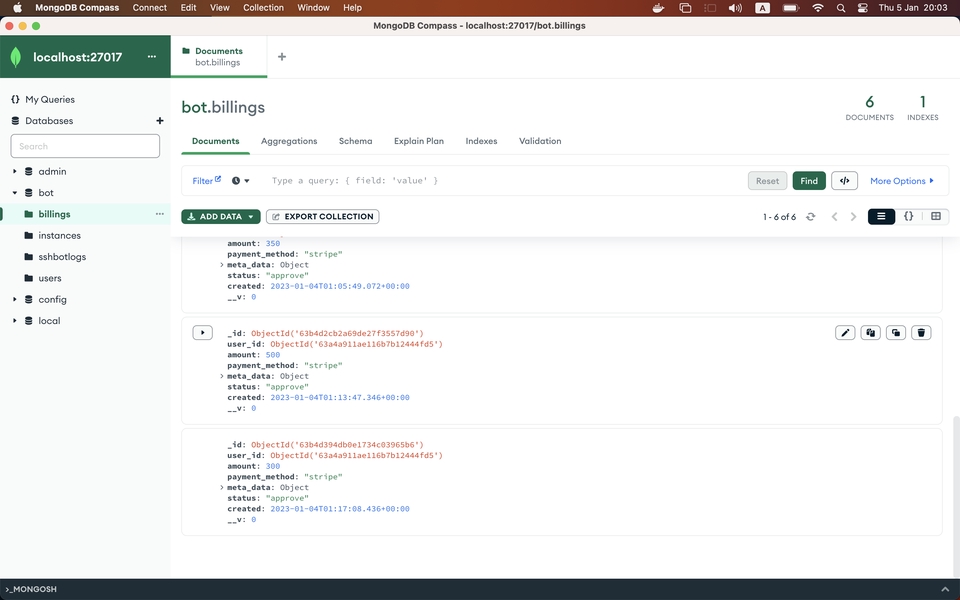The image size is (960, 600).
Task: Expand the config database
Action: coord(15,299)
